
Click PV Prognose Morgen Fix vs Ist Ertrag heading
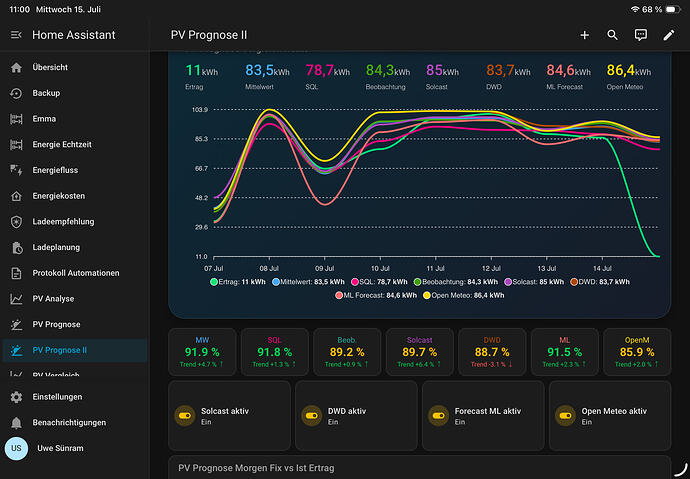tap(256, 468)
